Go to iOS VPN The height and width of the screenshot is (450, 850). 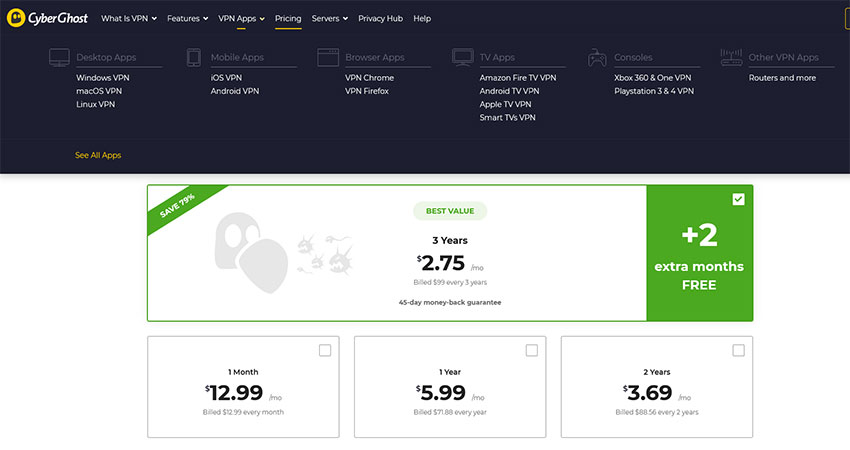point(226,78)
